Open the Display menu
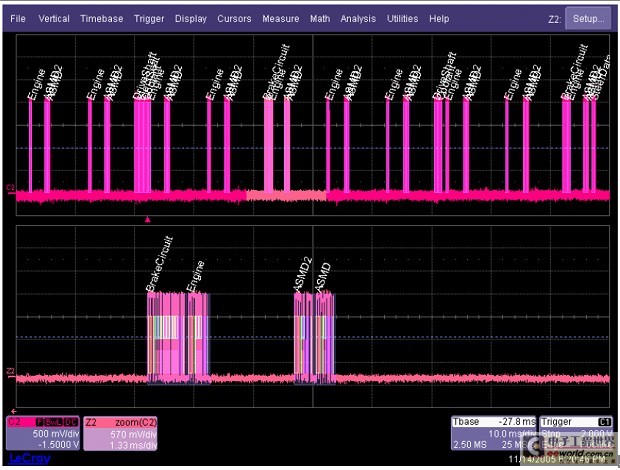The height and width of the screenshot is (470, 620). (x=191, y=19)
